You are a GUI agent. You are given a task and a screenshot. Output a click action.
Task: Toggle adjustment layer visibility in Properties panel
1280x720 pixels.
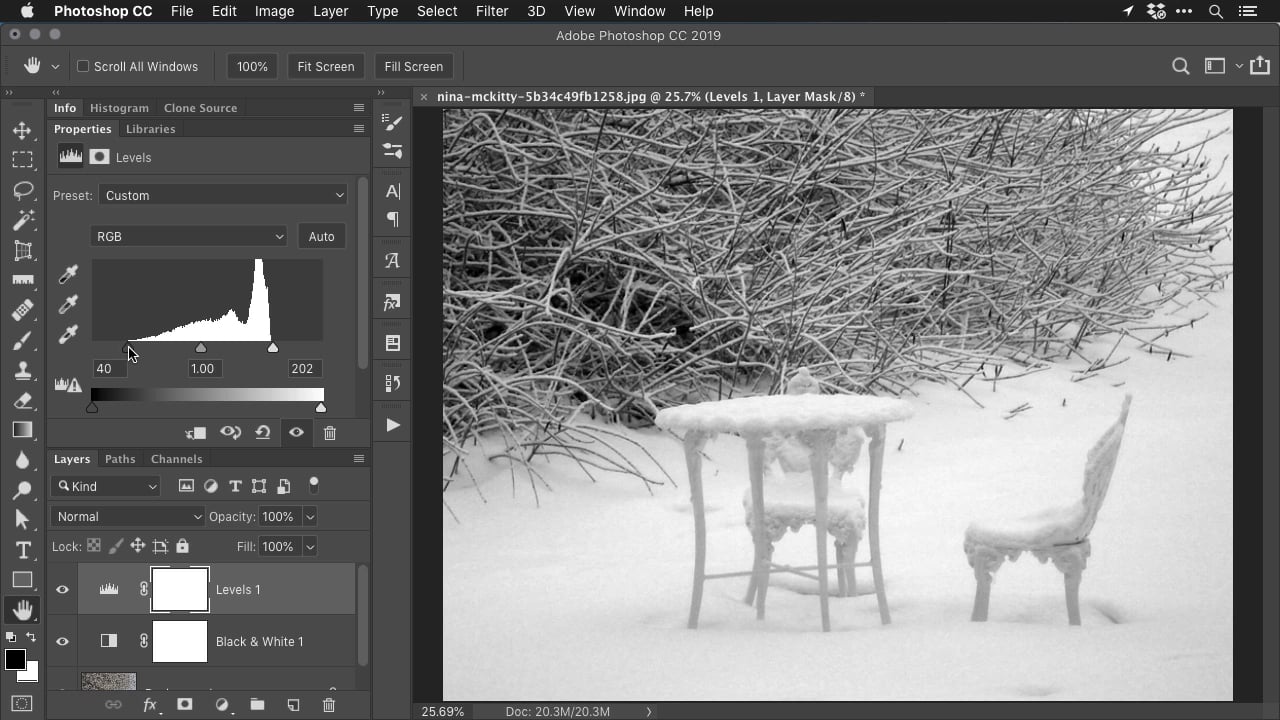[296, 433]
